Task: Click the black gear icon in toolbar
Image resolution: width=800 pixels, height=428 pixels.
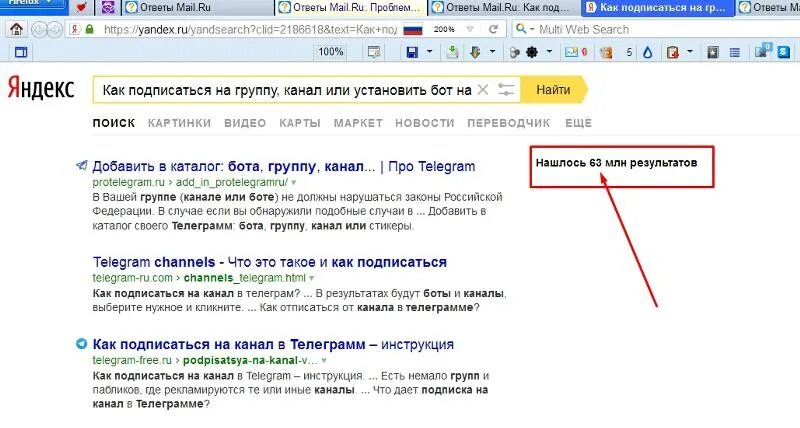Action: tap(532, 52)
